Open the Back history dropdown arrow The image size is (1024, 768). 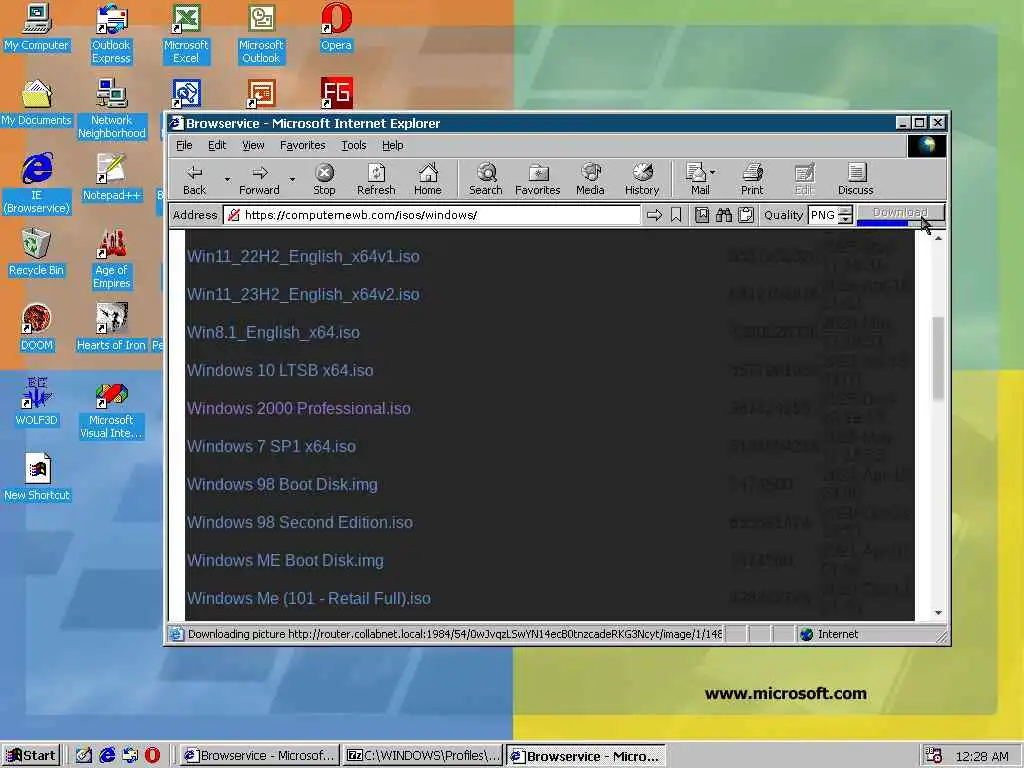click(x=227, y=179)
